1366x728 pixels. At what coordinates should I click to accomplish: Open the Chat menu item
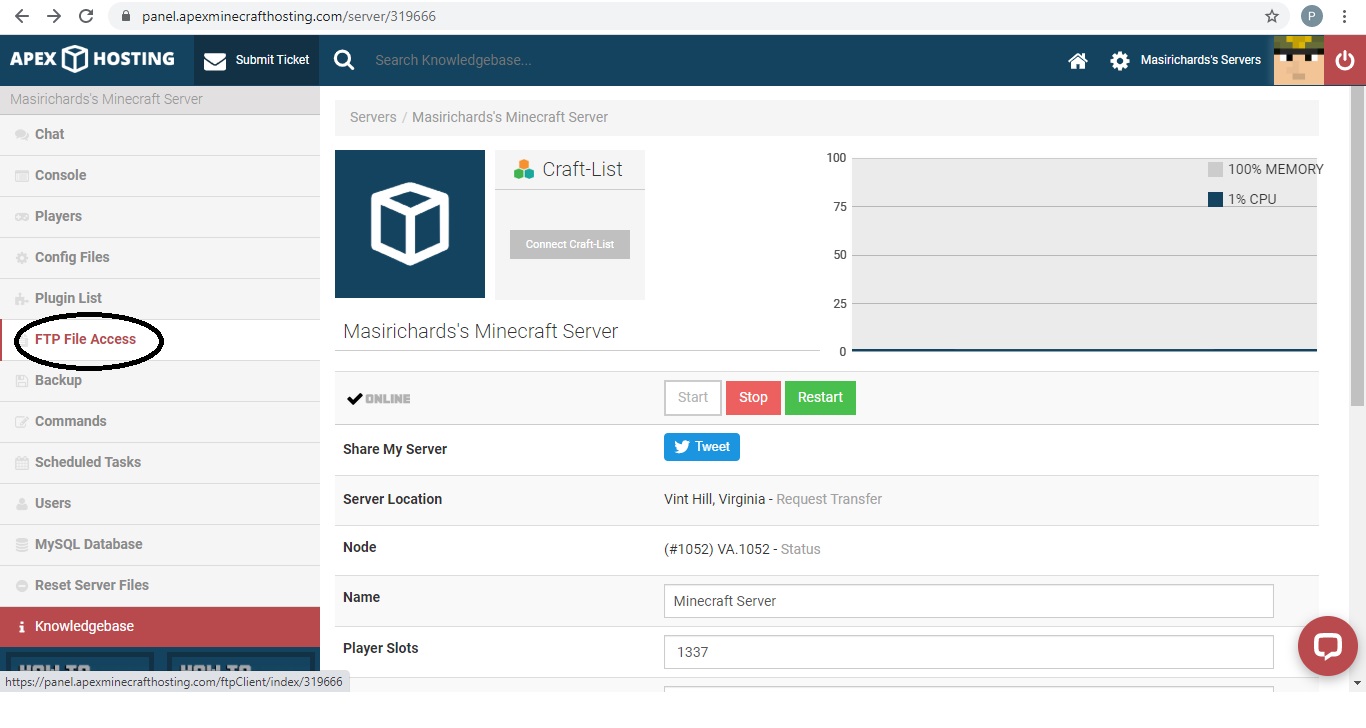click(x=160, y=134)
